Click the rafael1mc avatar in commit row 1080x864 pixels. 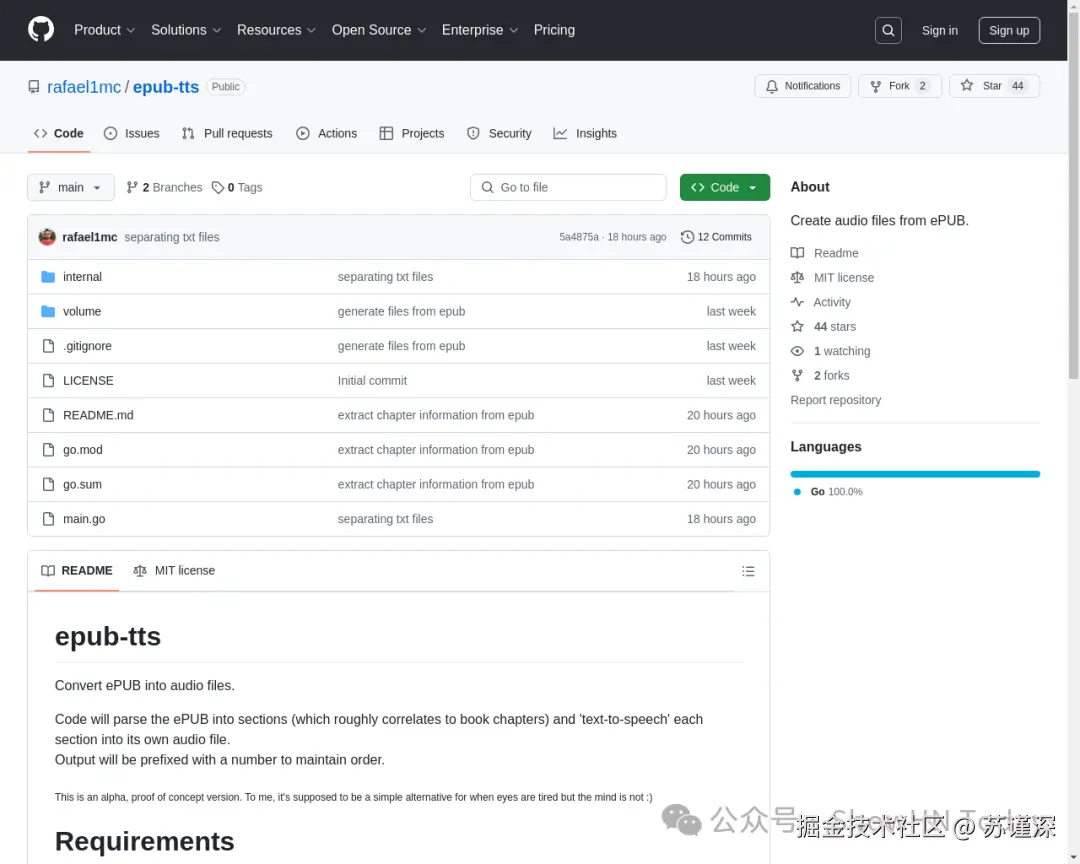(x=47, y=237)
